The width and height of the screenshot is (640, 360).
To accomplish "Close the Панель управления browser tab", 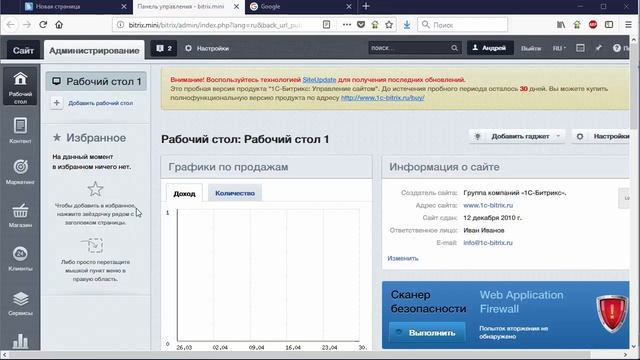I will point(236,7).
